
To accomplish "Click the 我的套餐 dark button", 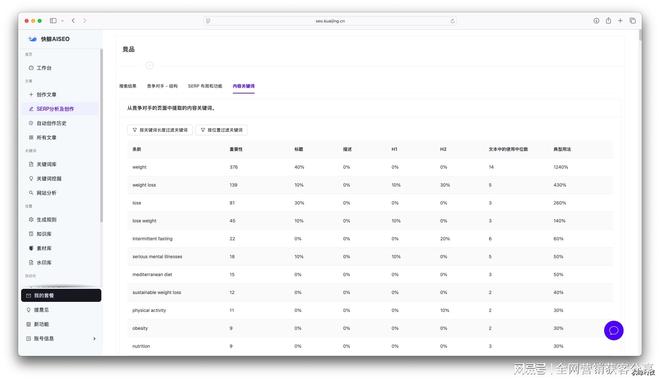I will pyautogui.click(x=61, y=295).
